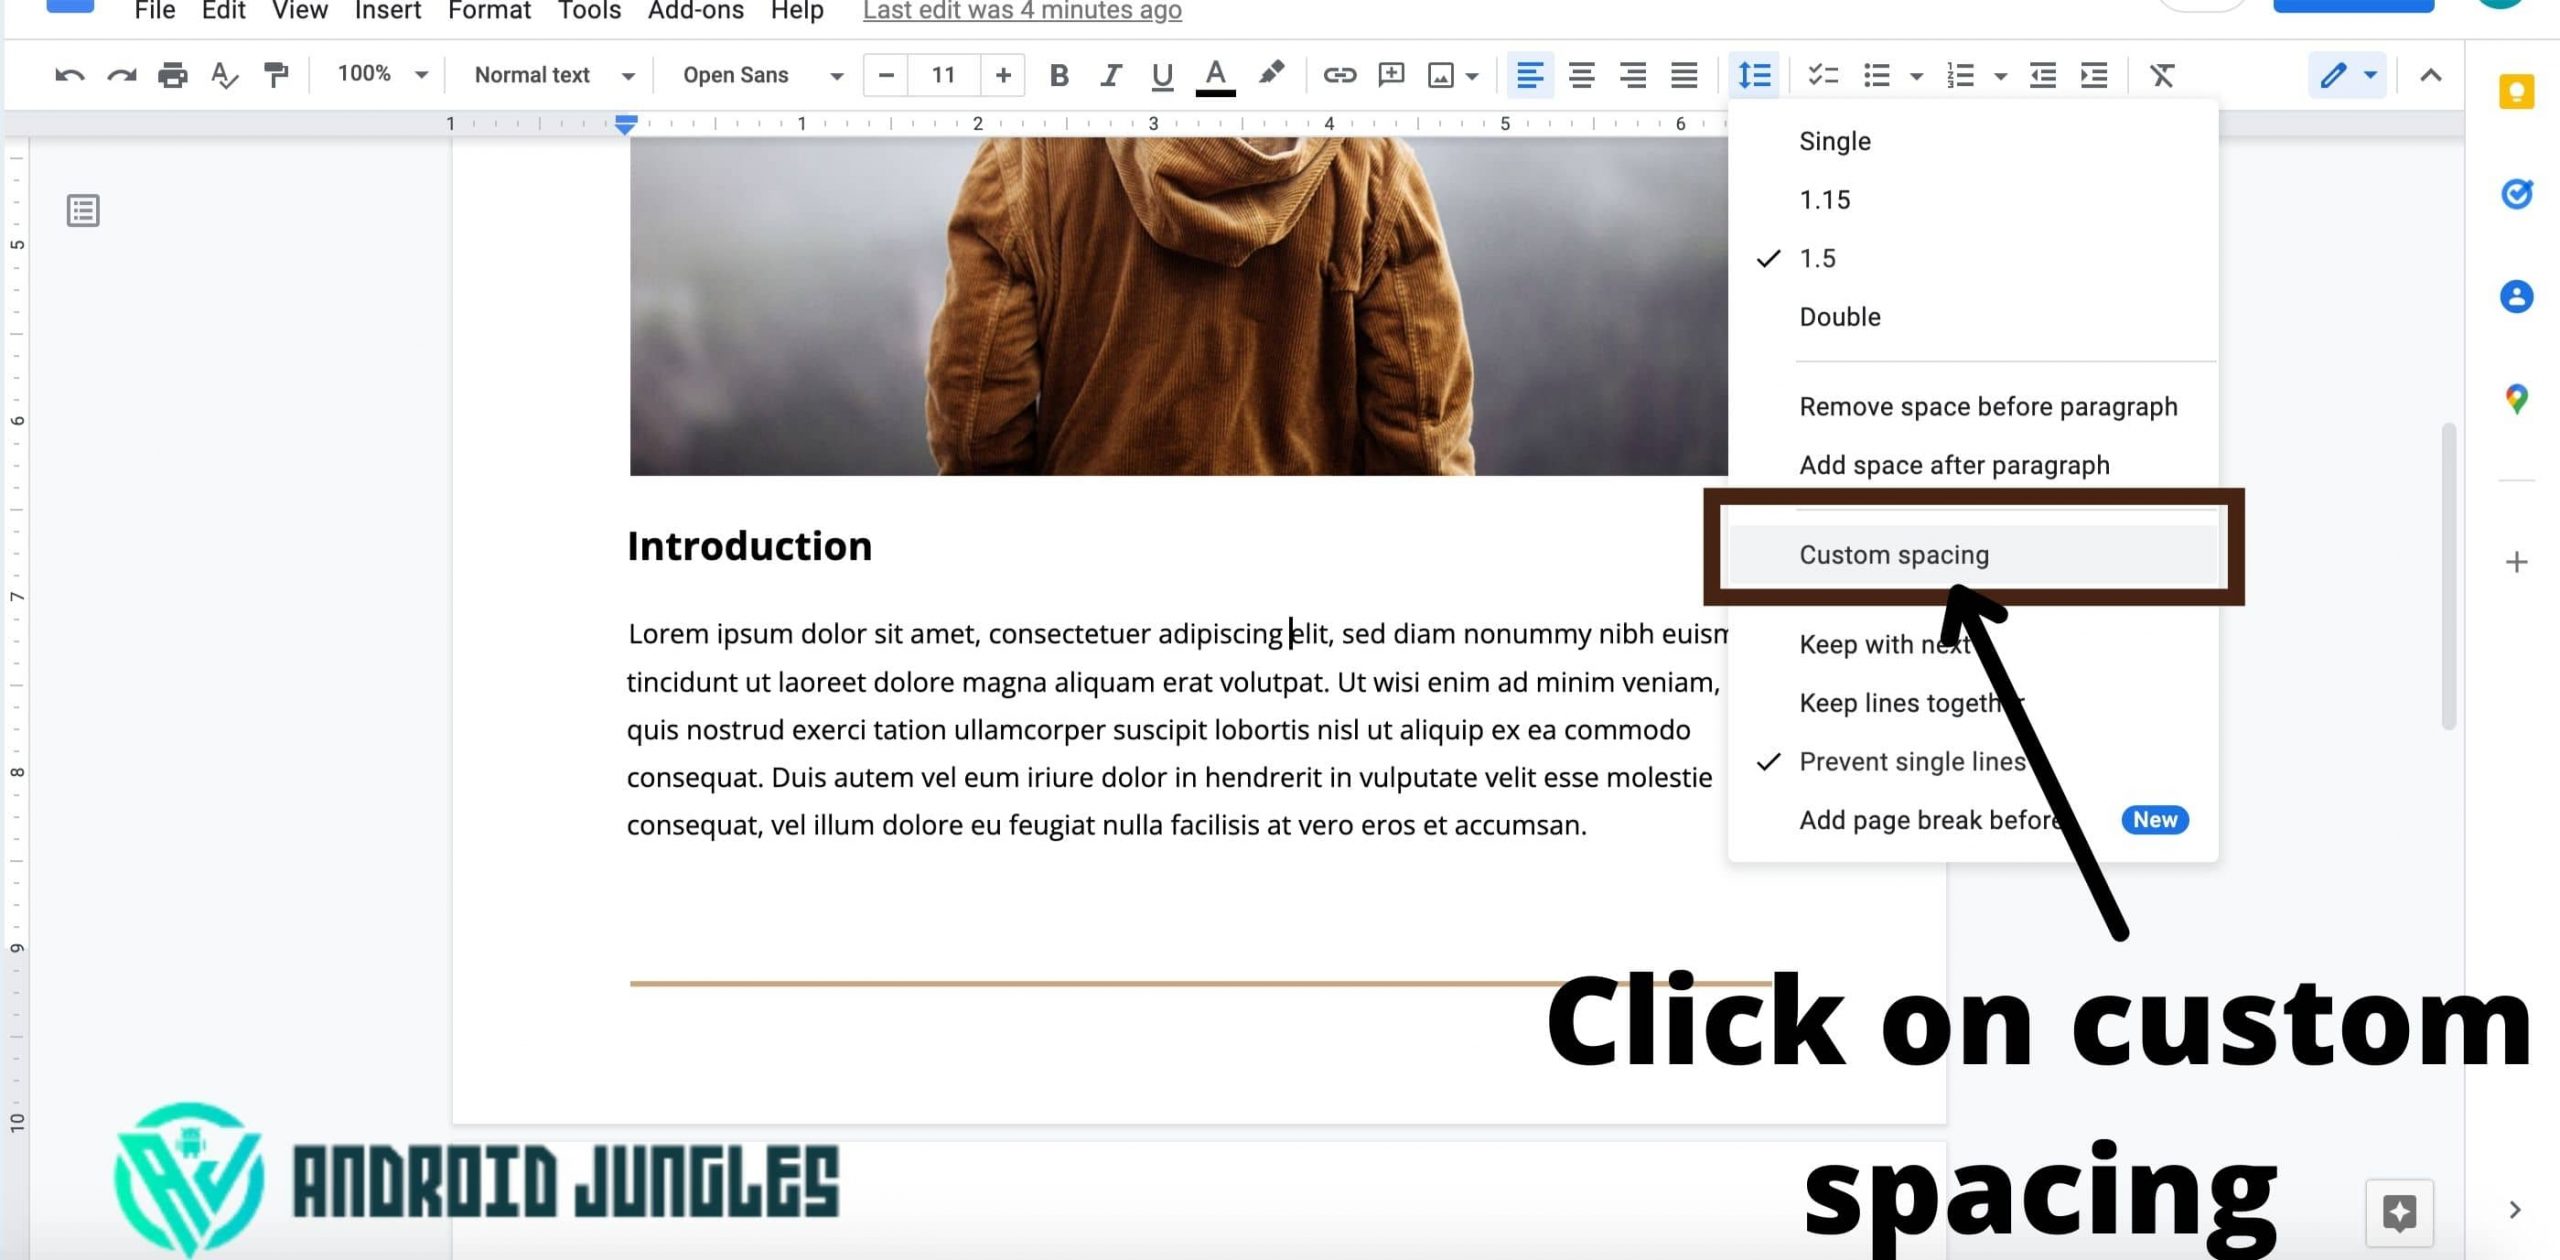Click the Clear formatting icon
This screenshot has width=2560, height=1260.
[2162, 75]
